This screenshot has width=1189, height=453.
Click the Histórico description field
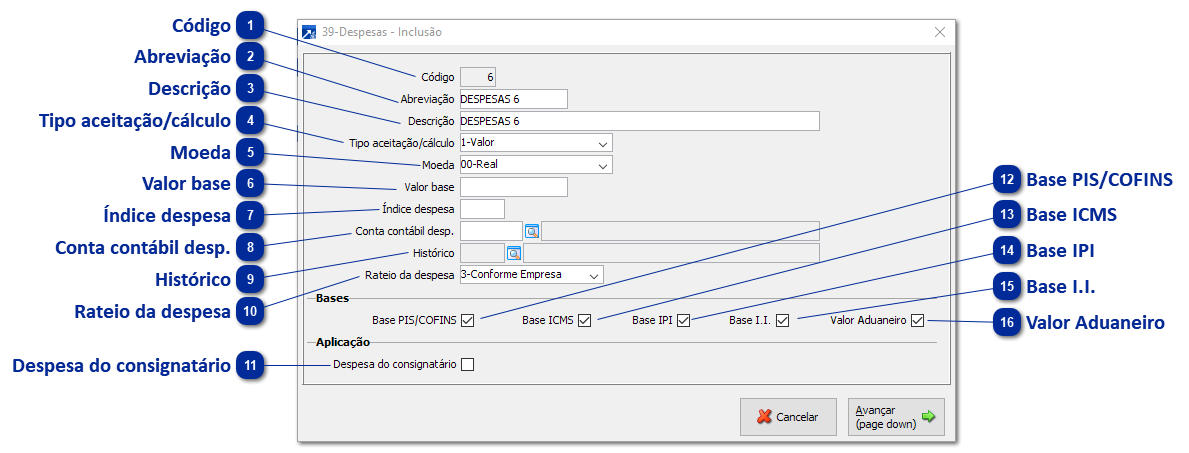(671, 253)
